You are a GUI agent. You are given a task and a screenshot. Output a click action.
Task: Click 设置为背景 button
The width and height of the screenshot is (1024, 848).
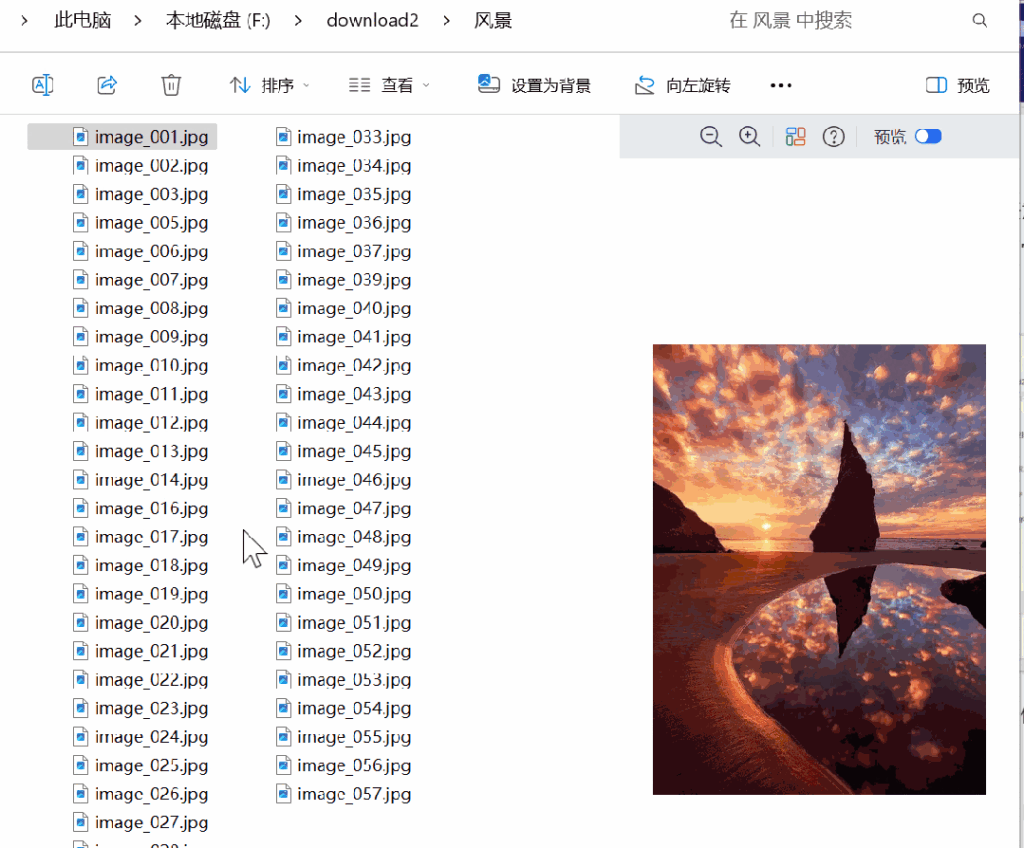coord(535,85)
